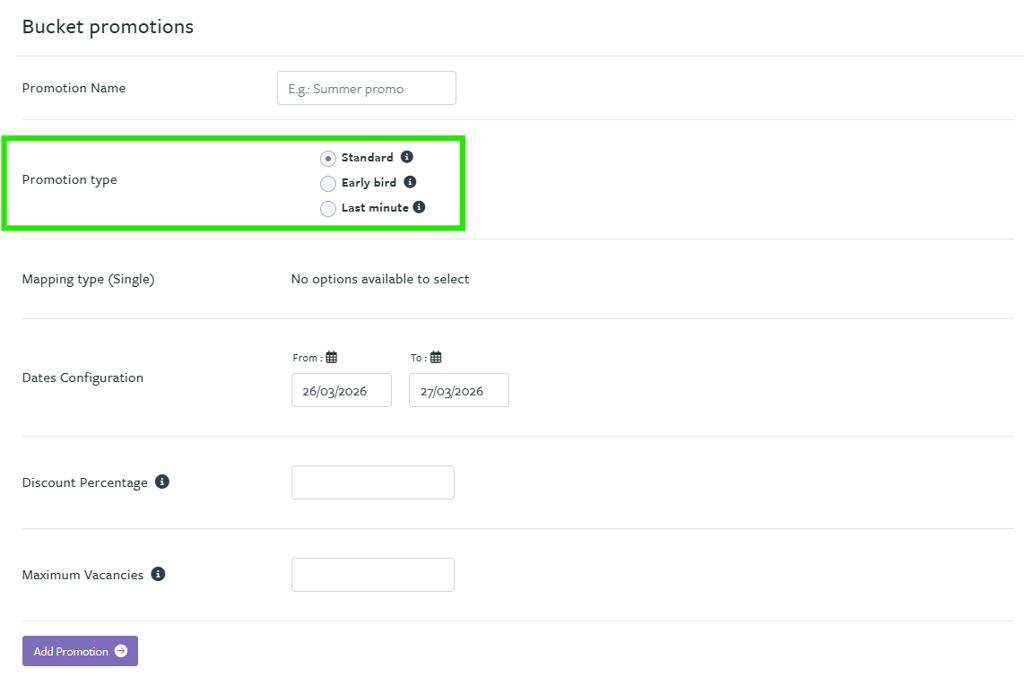The width and height of the screenshot is (1024, 677).
Task: Focus the Discount Percentage input box
Action: pos(373,482)
